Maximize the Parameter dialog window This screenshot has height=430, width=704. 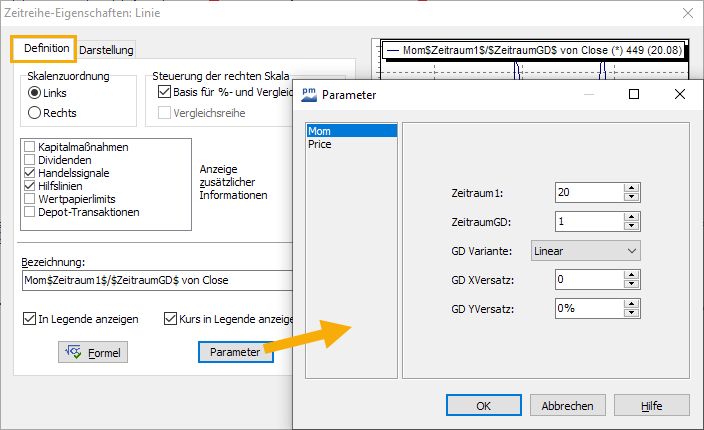click(x=634, y=94)
